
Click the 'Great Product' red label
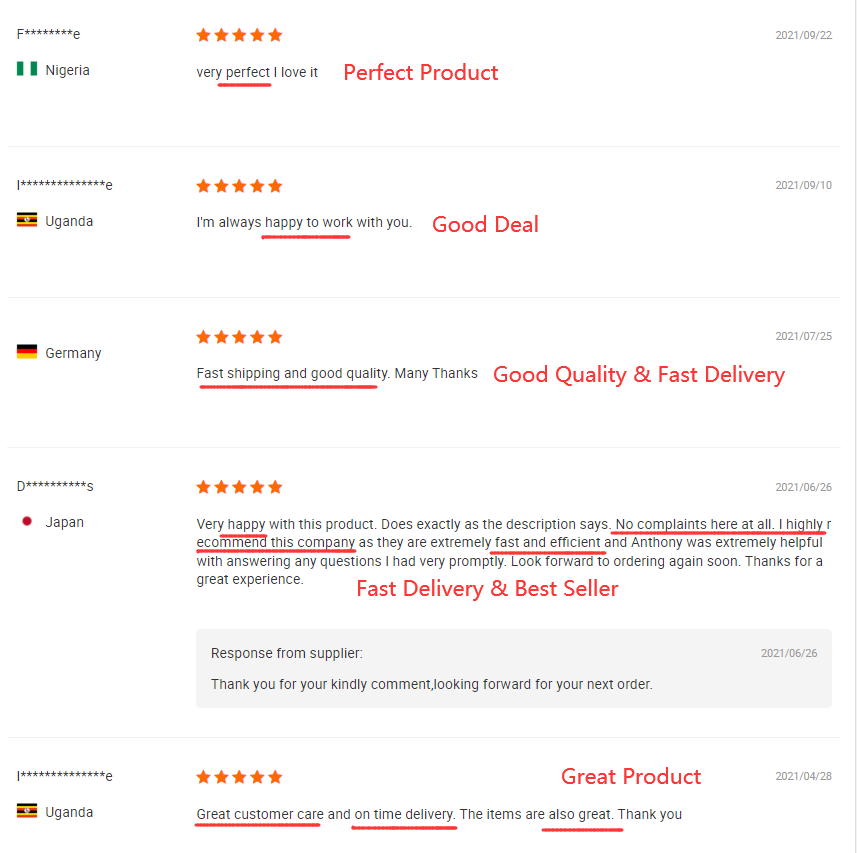click(x=631, y=776)
